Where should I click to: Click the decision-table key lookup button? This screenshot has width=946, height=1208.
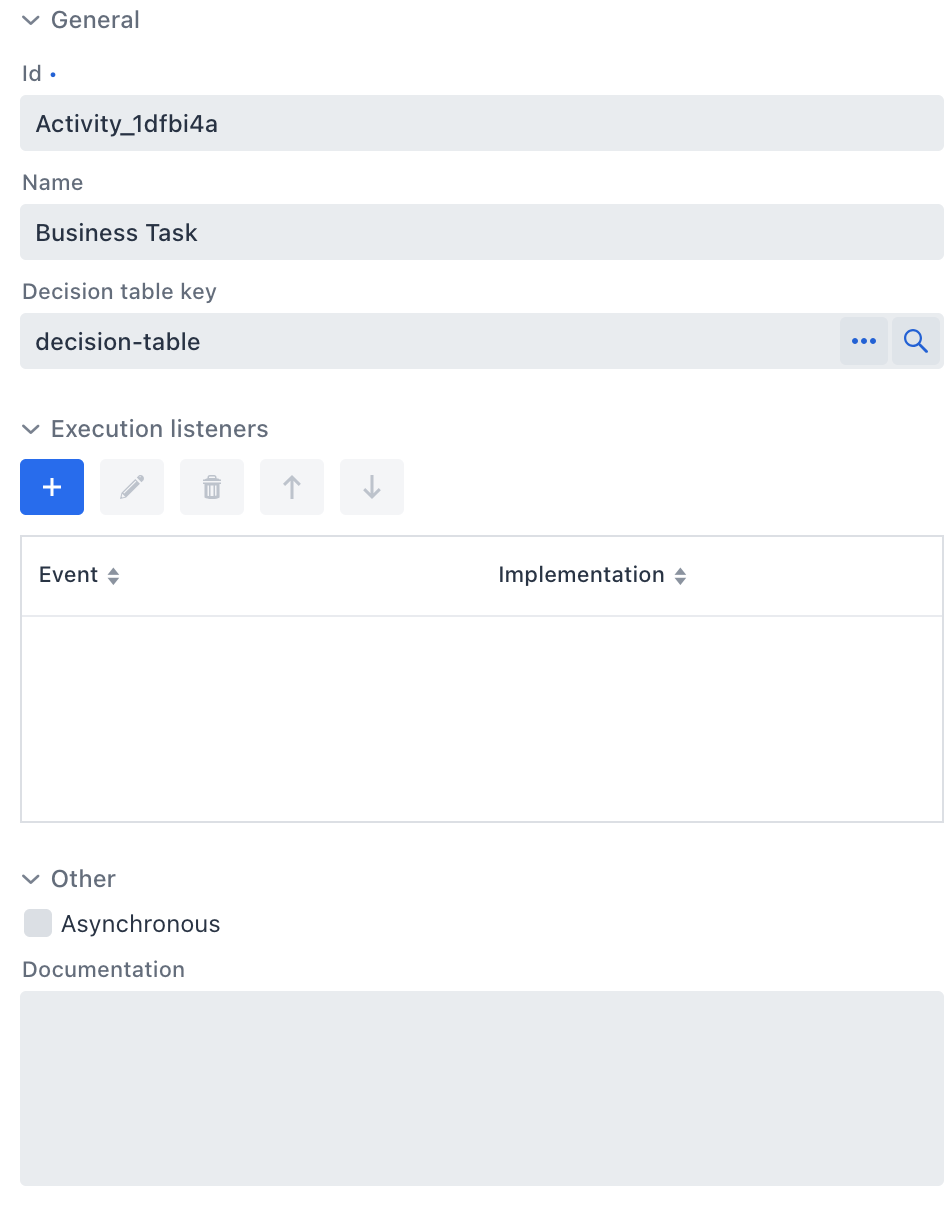[x=916, y=341]
